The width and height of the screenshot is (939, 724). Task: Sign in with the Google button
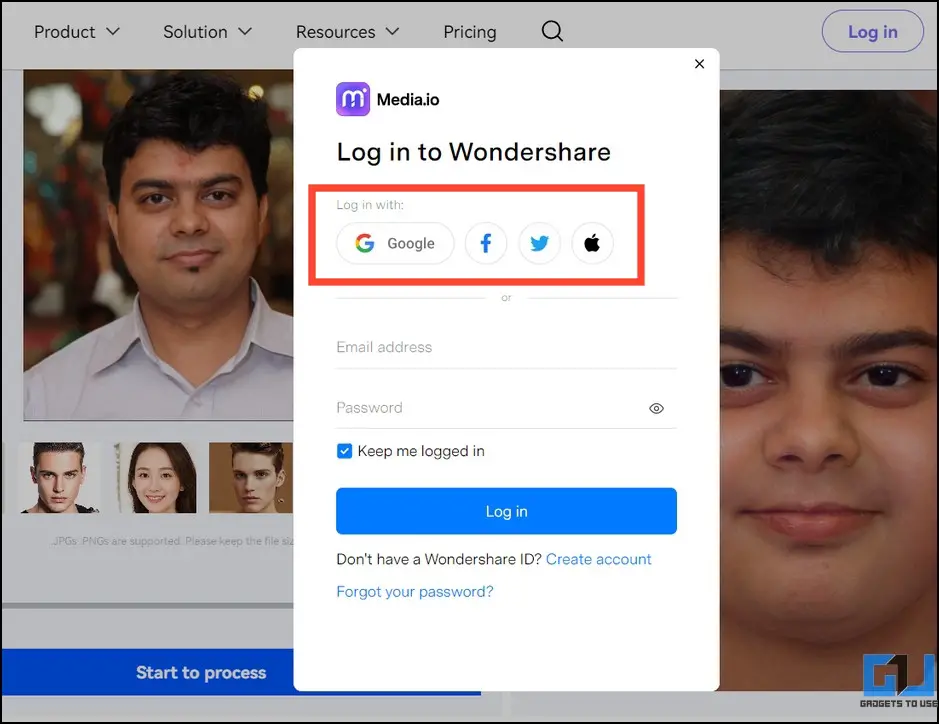point(395,243)
